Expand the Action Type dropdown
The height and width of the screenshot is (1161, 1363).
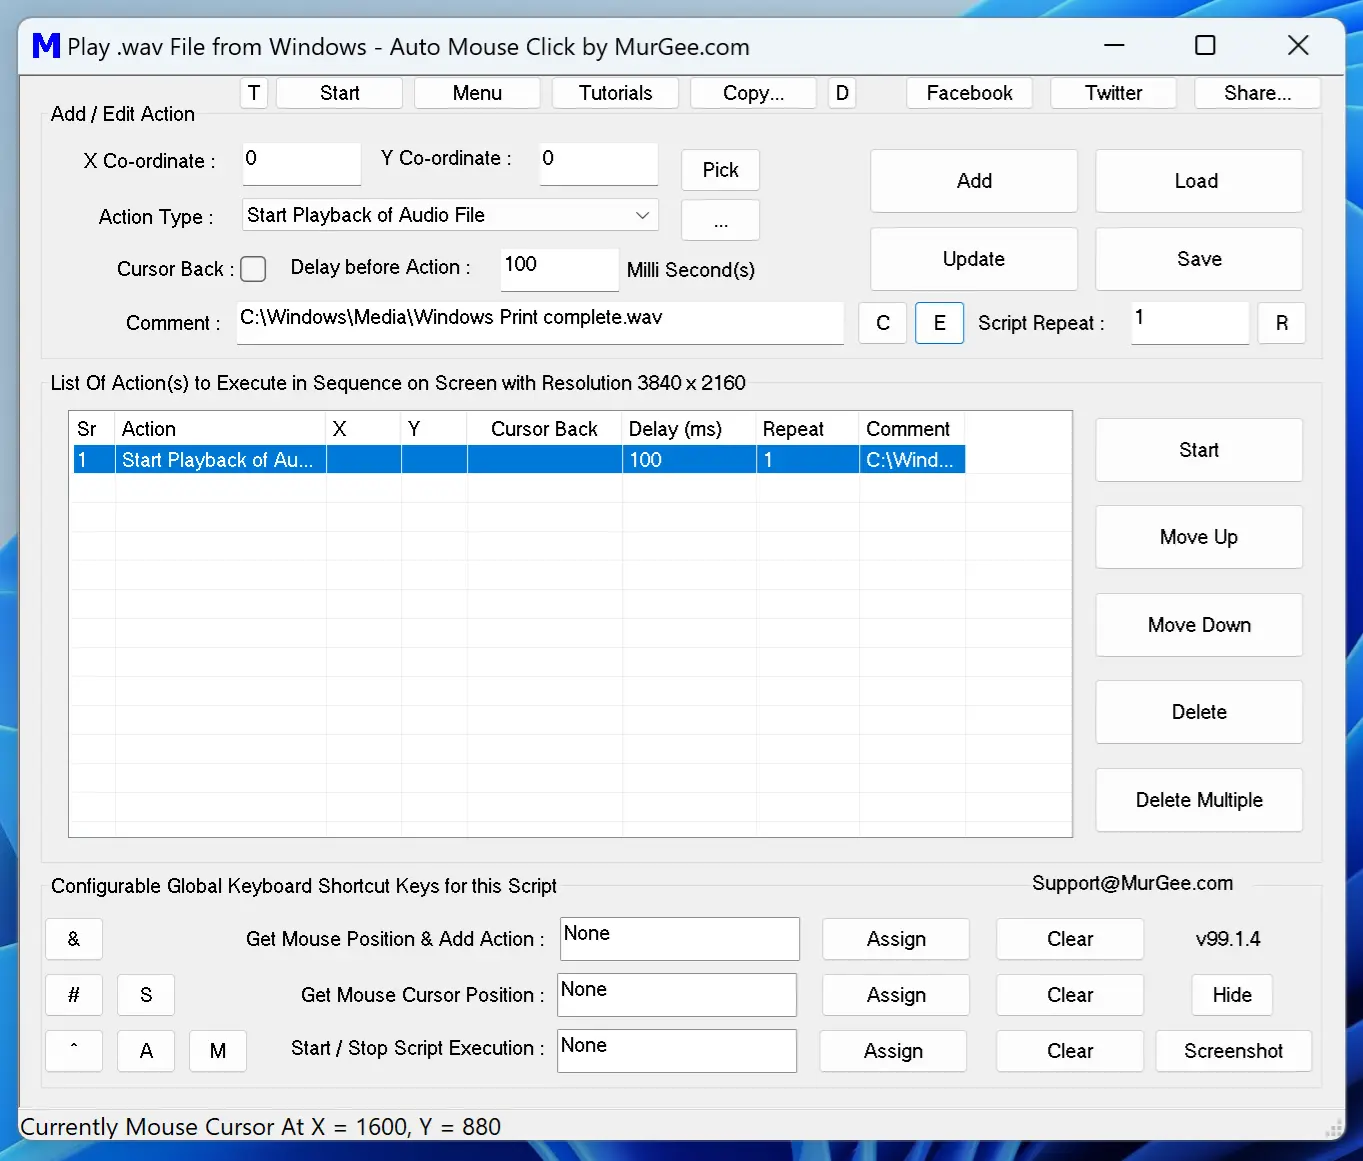450,215
